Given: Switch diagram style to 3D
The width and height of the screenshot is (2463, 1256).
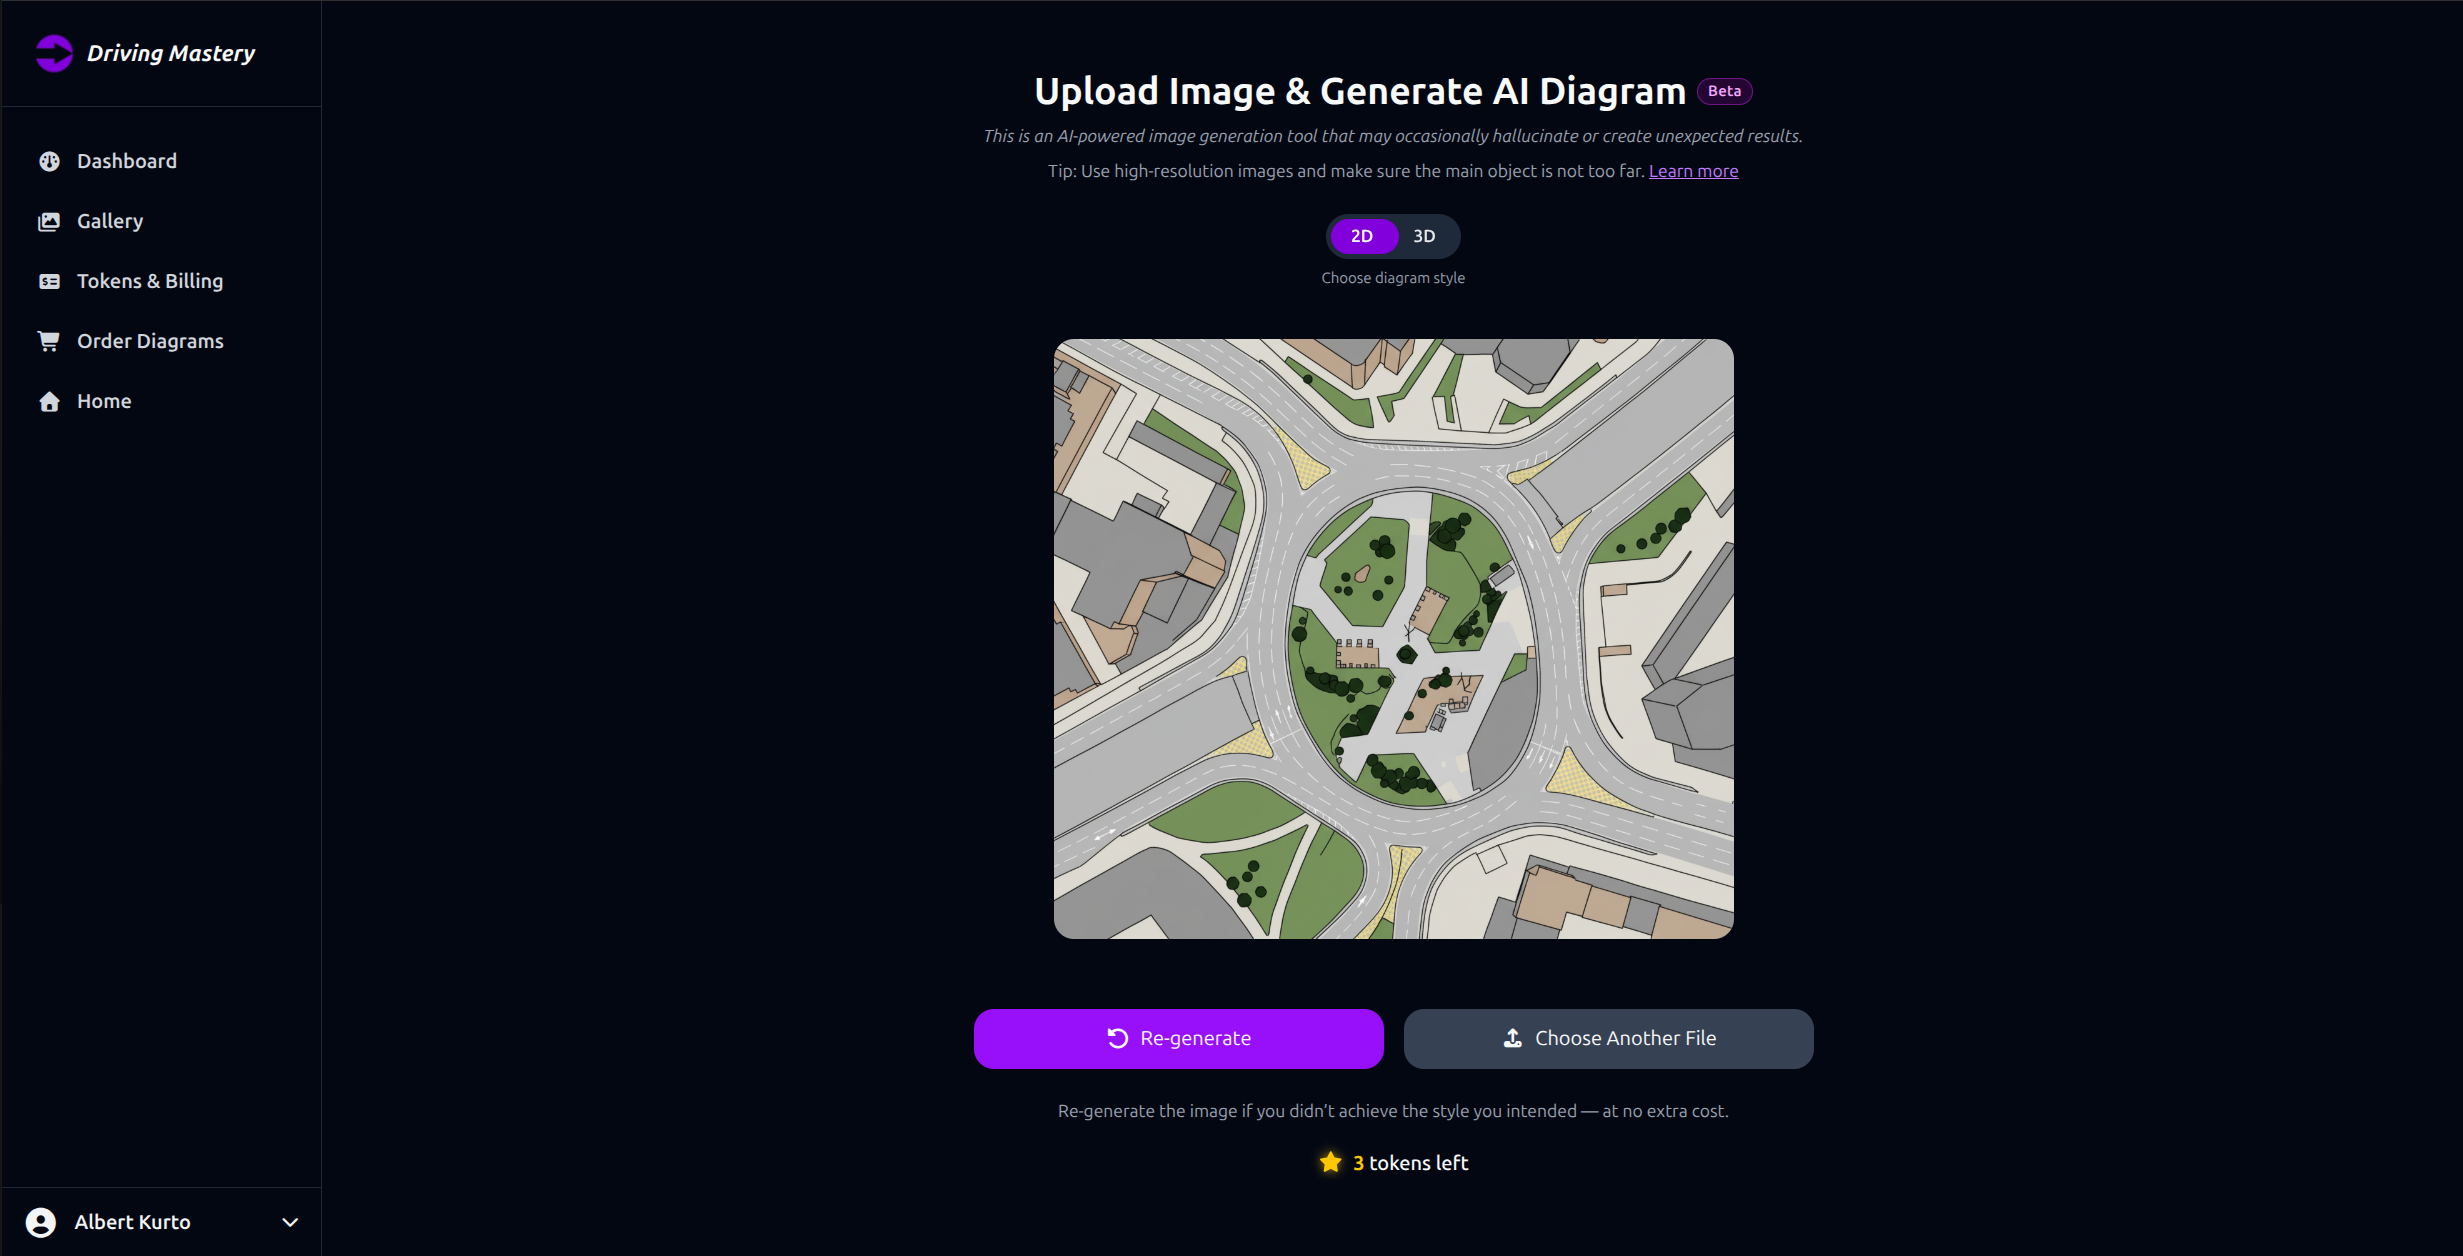Looking at the screenshot, I should 1424,236.
